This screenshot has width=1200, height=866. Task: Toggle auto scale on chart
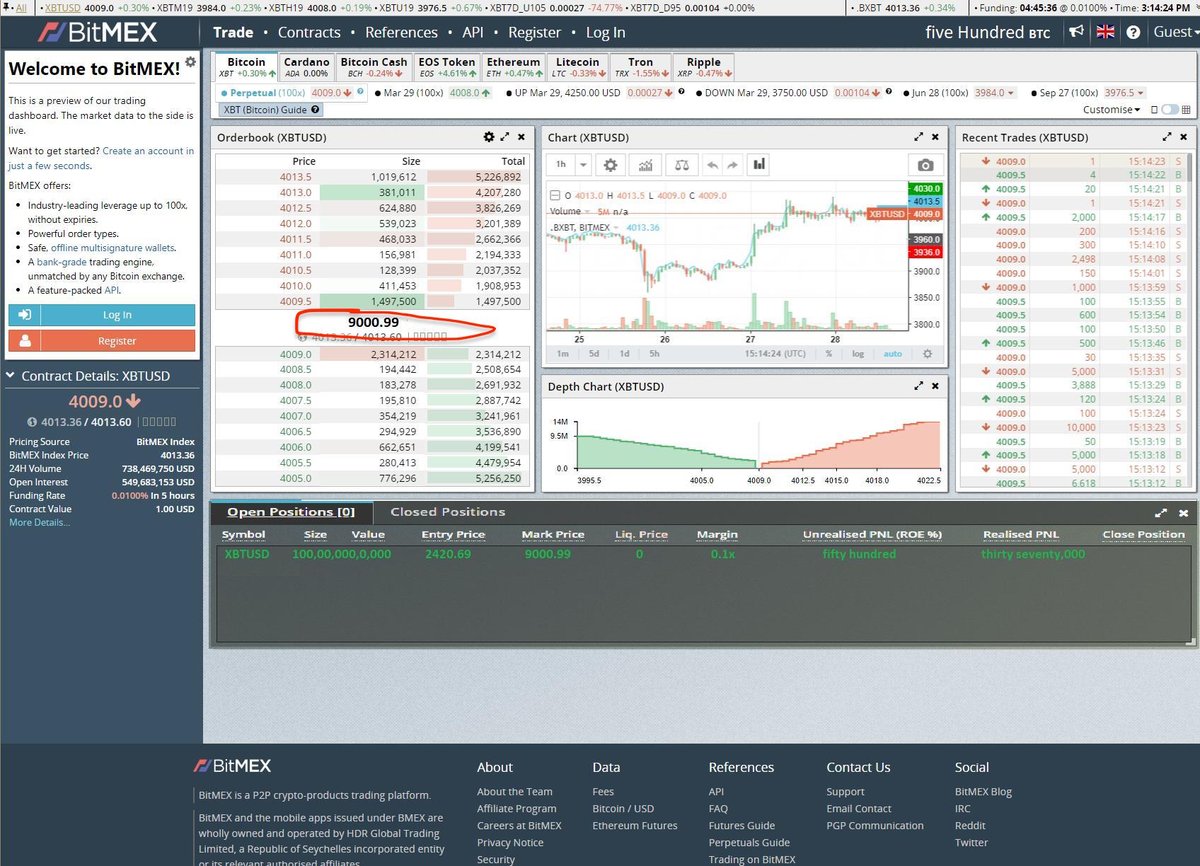893,354
